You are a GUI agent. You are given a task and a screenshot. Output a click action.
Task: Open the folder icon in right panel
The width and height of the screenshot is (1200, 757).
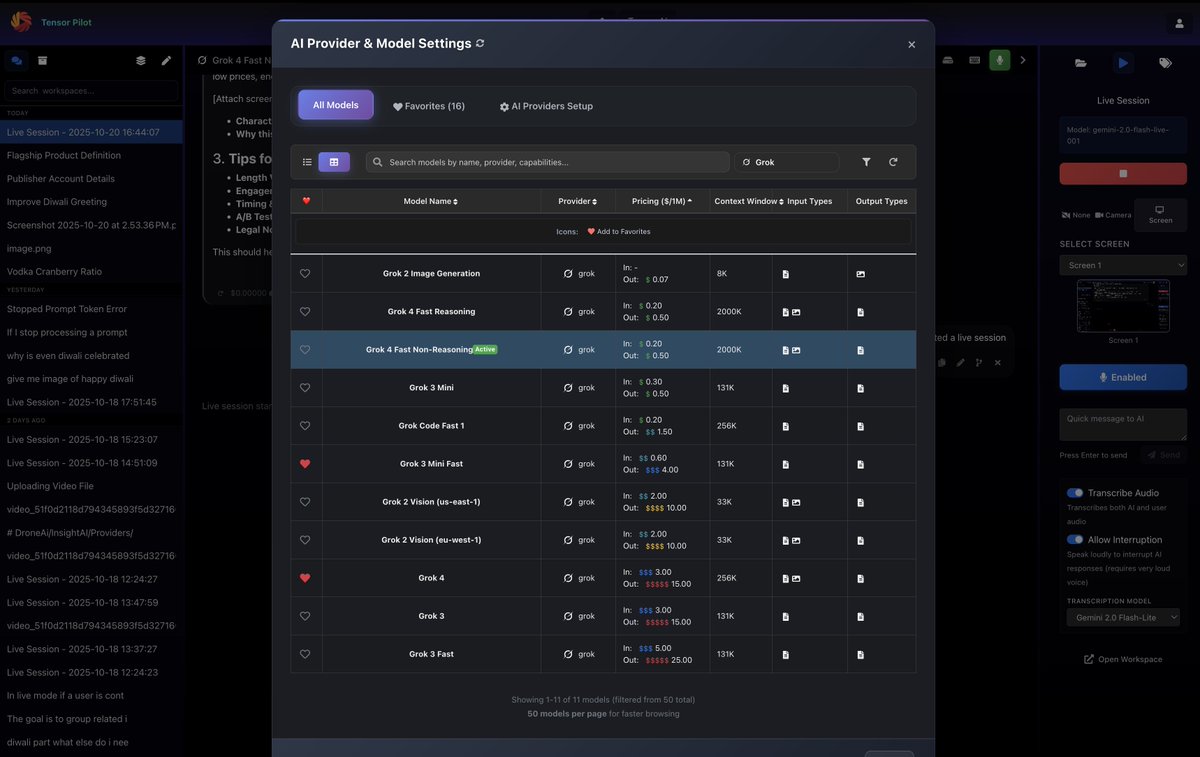[1080, 63]
